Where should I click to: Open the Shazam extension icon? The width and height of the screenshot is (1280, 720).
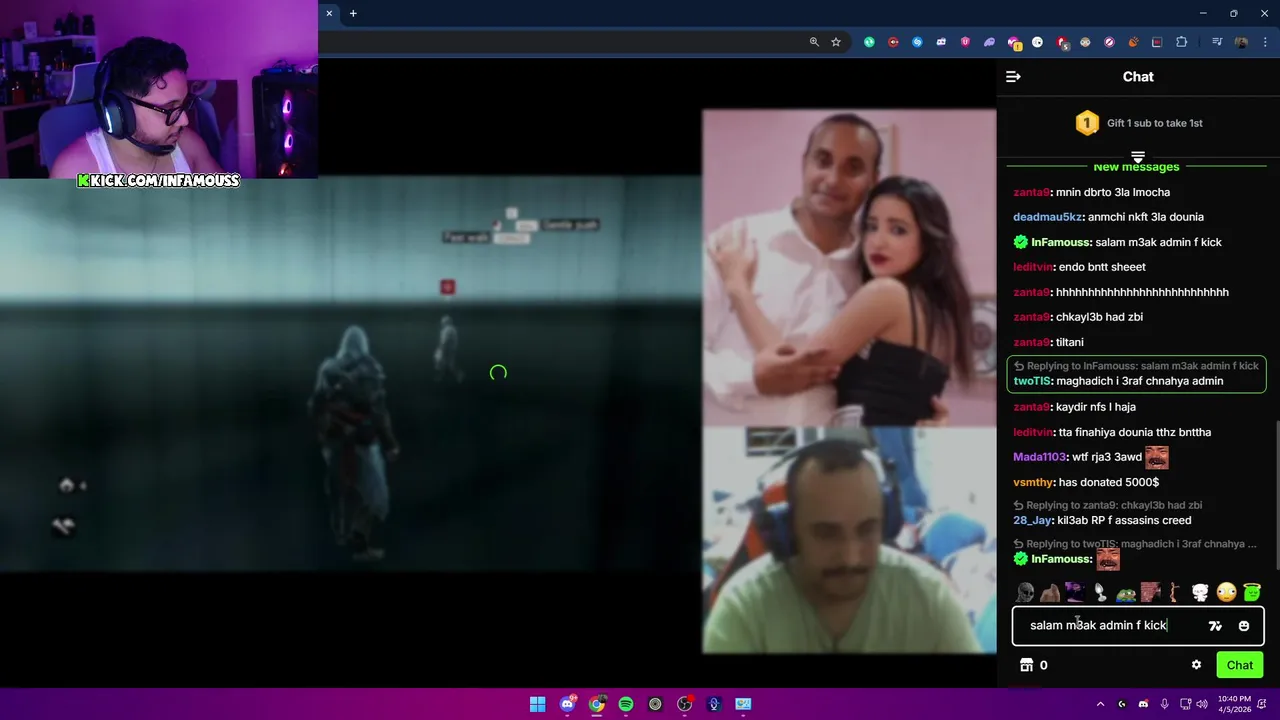click(917, 42)
